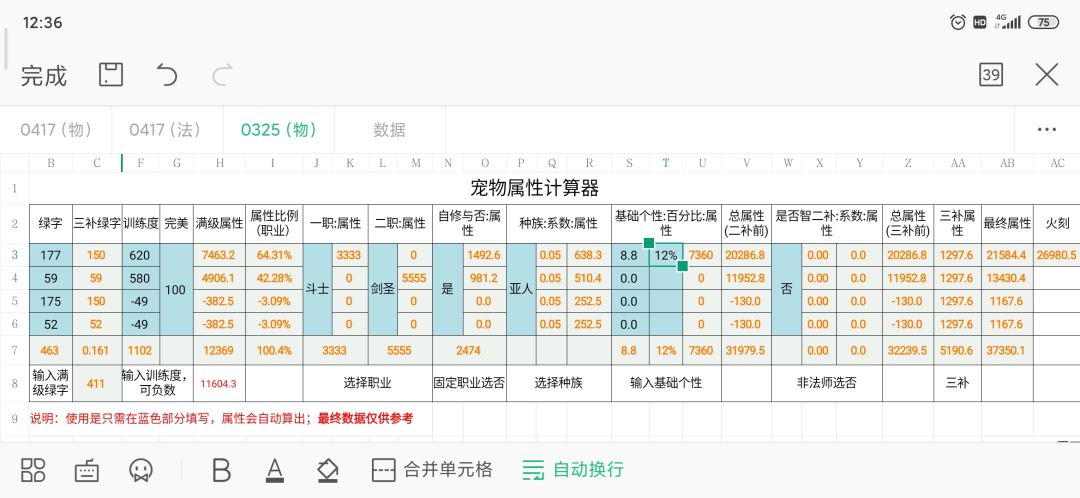
Task: Switch to the 0417（法） sheet tab
Action: point(165,129)
